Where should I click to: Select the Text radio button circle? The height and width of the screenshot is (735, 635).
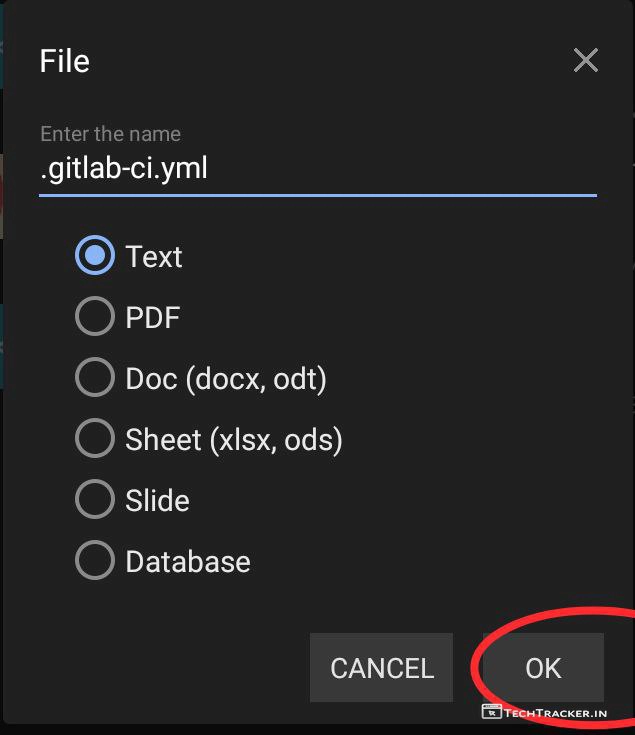95,257
